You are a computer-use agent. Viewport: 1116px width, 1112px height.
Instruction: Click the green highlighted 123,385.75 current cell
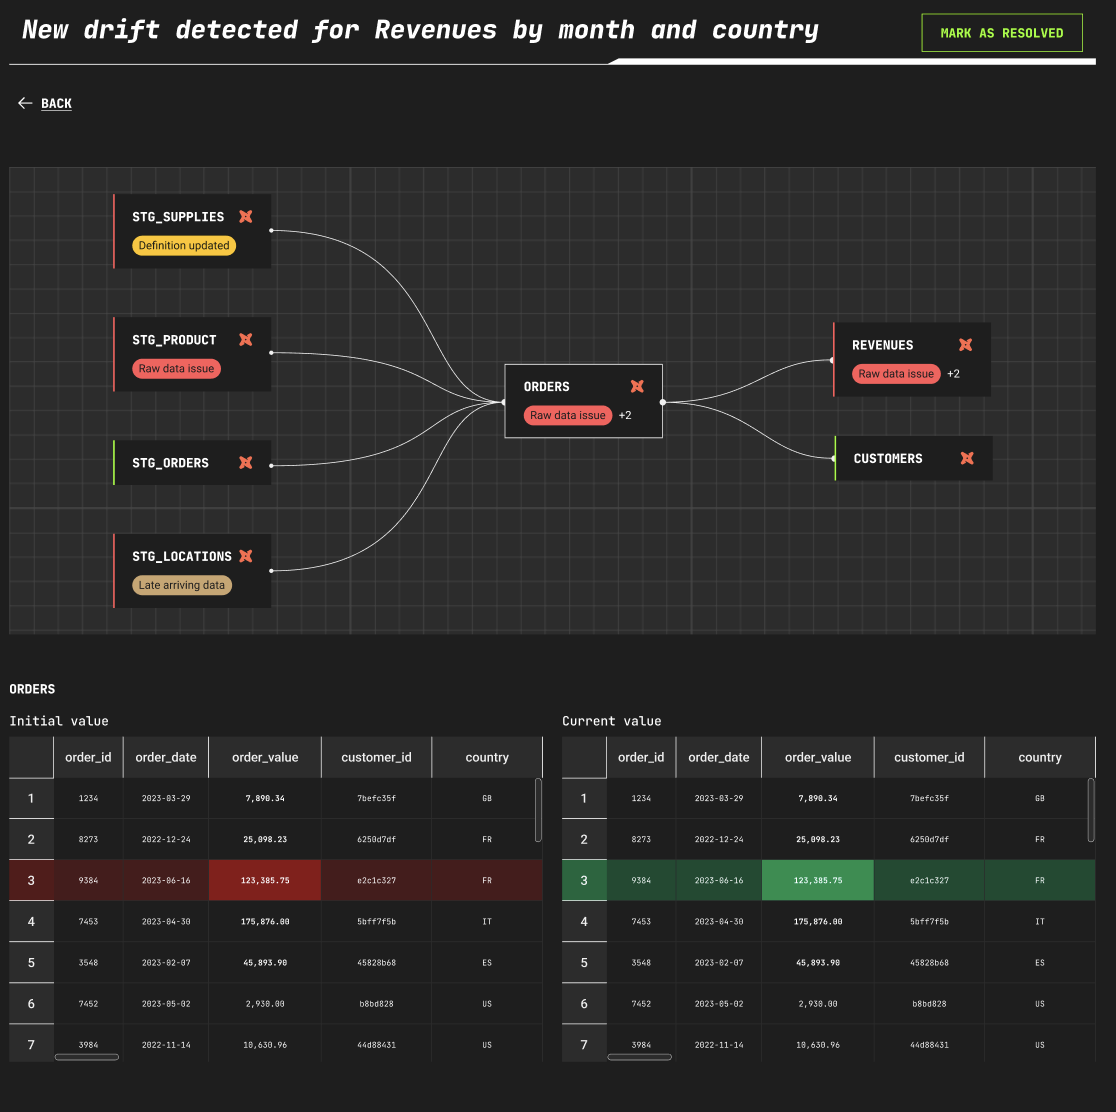pos(818,881)
